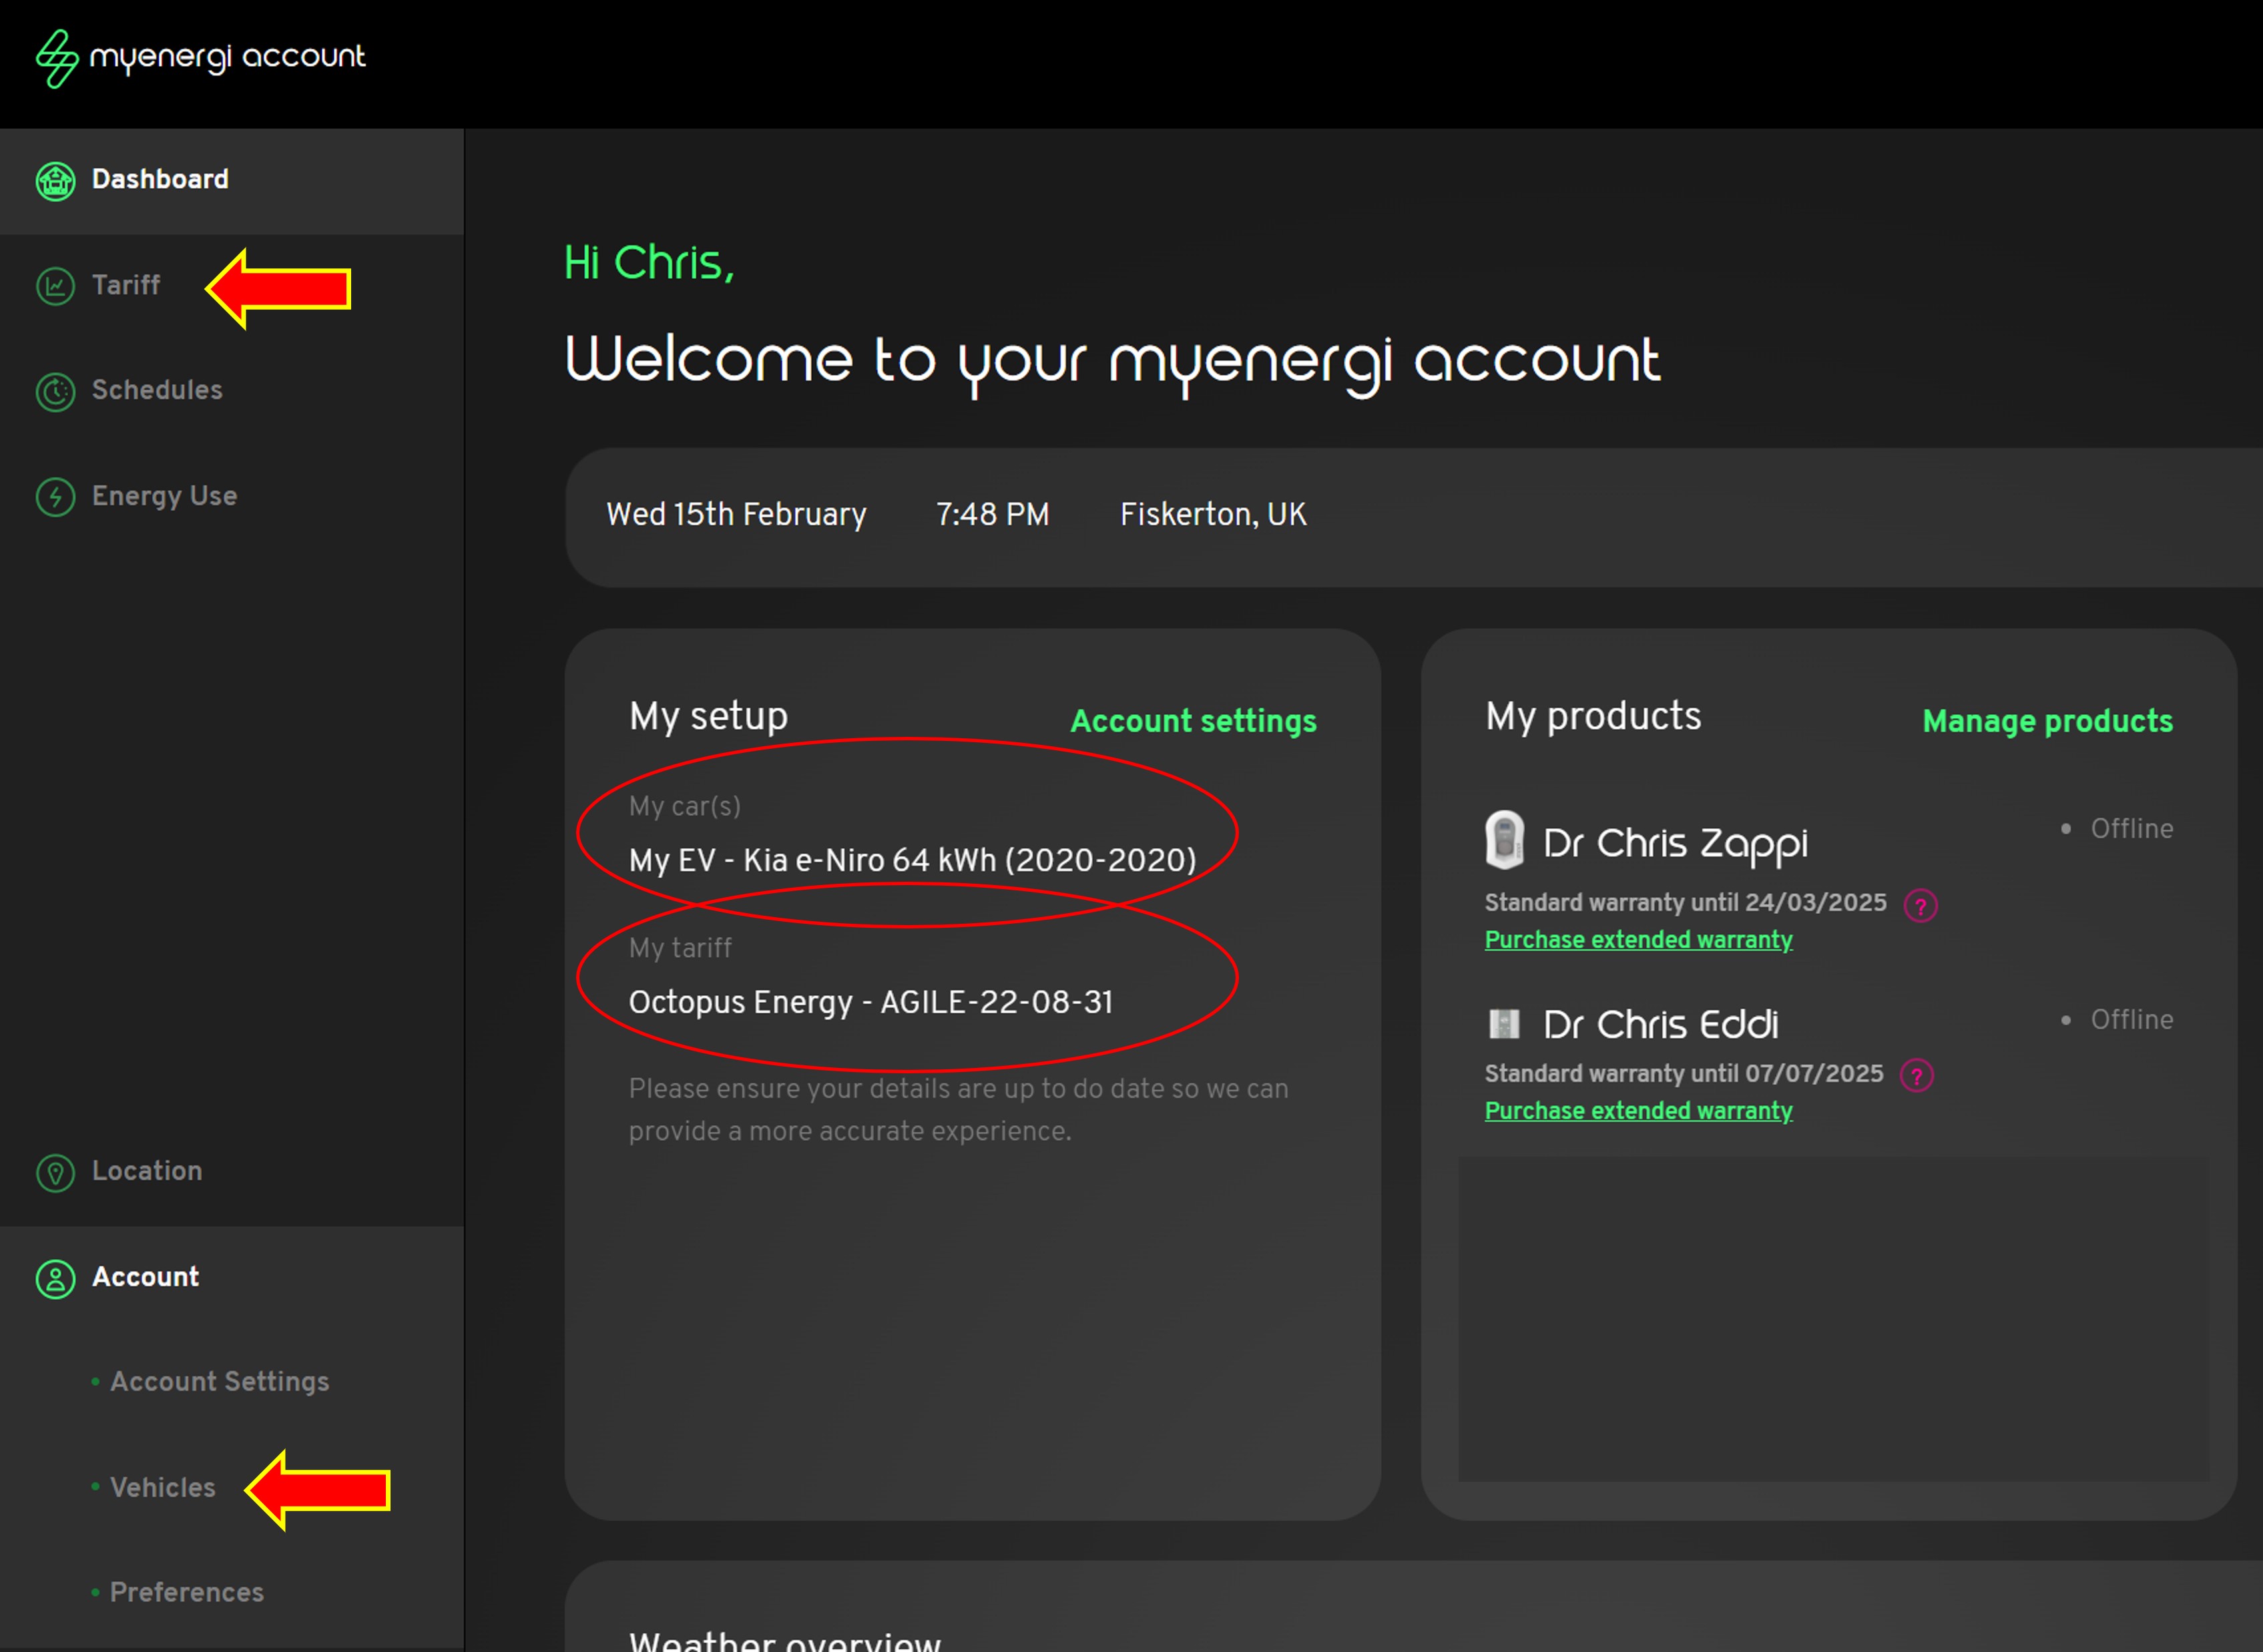The width and height of the screenshot is (2263, 1652).
Task: Click the Energy Use lightning bolt icon
Action: pyautogui.click(x=56, y=497)
